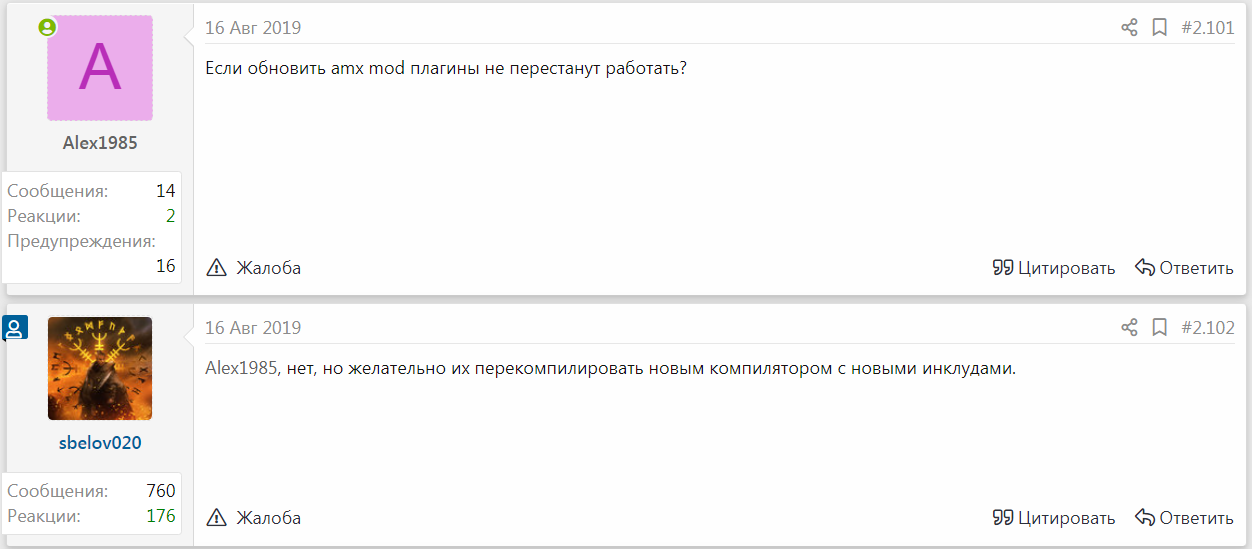This screenshot has width=1252, height=549.
Task: Quote sbelov020's post with Цитировать
Action: tap(1053, 518)
